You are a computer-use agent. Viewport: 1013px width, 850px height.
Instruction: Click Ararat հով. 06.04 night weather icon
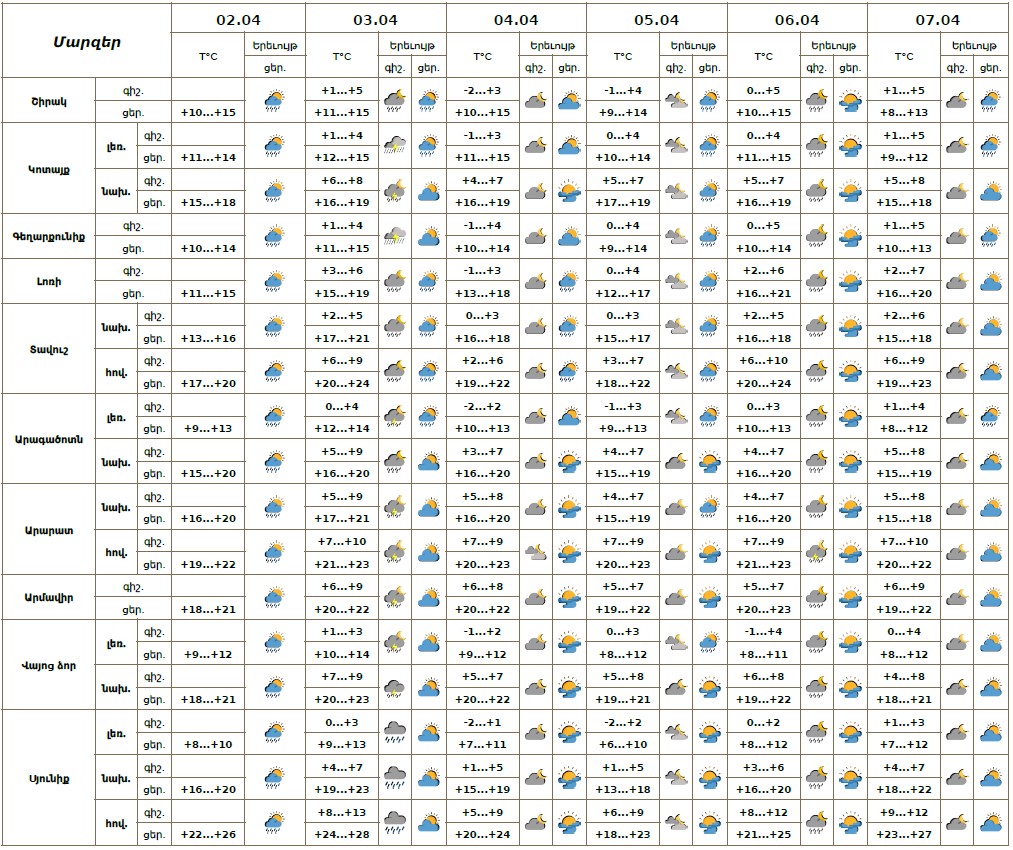pyautogui.click(x=817, y=552)
